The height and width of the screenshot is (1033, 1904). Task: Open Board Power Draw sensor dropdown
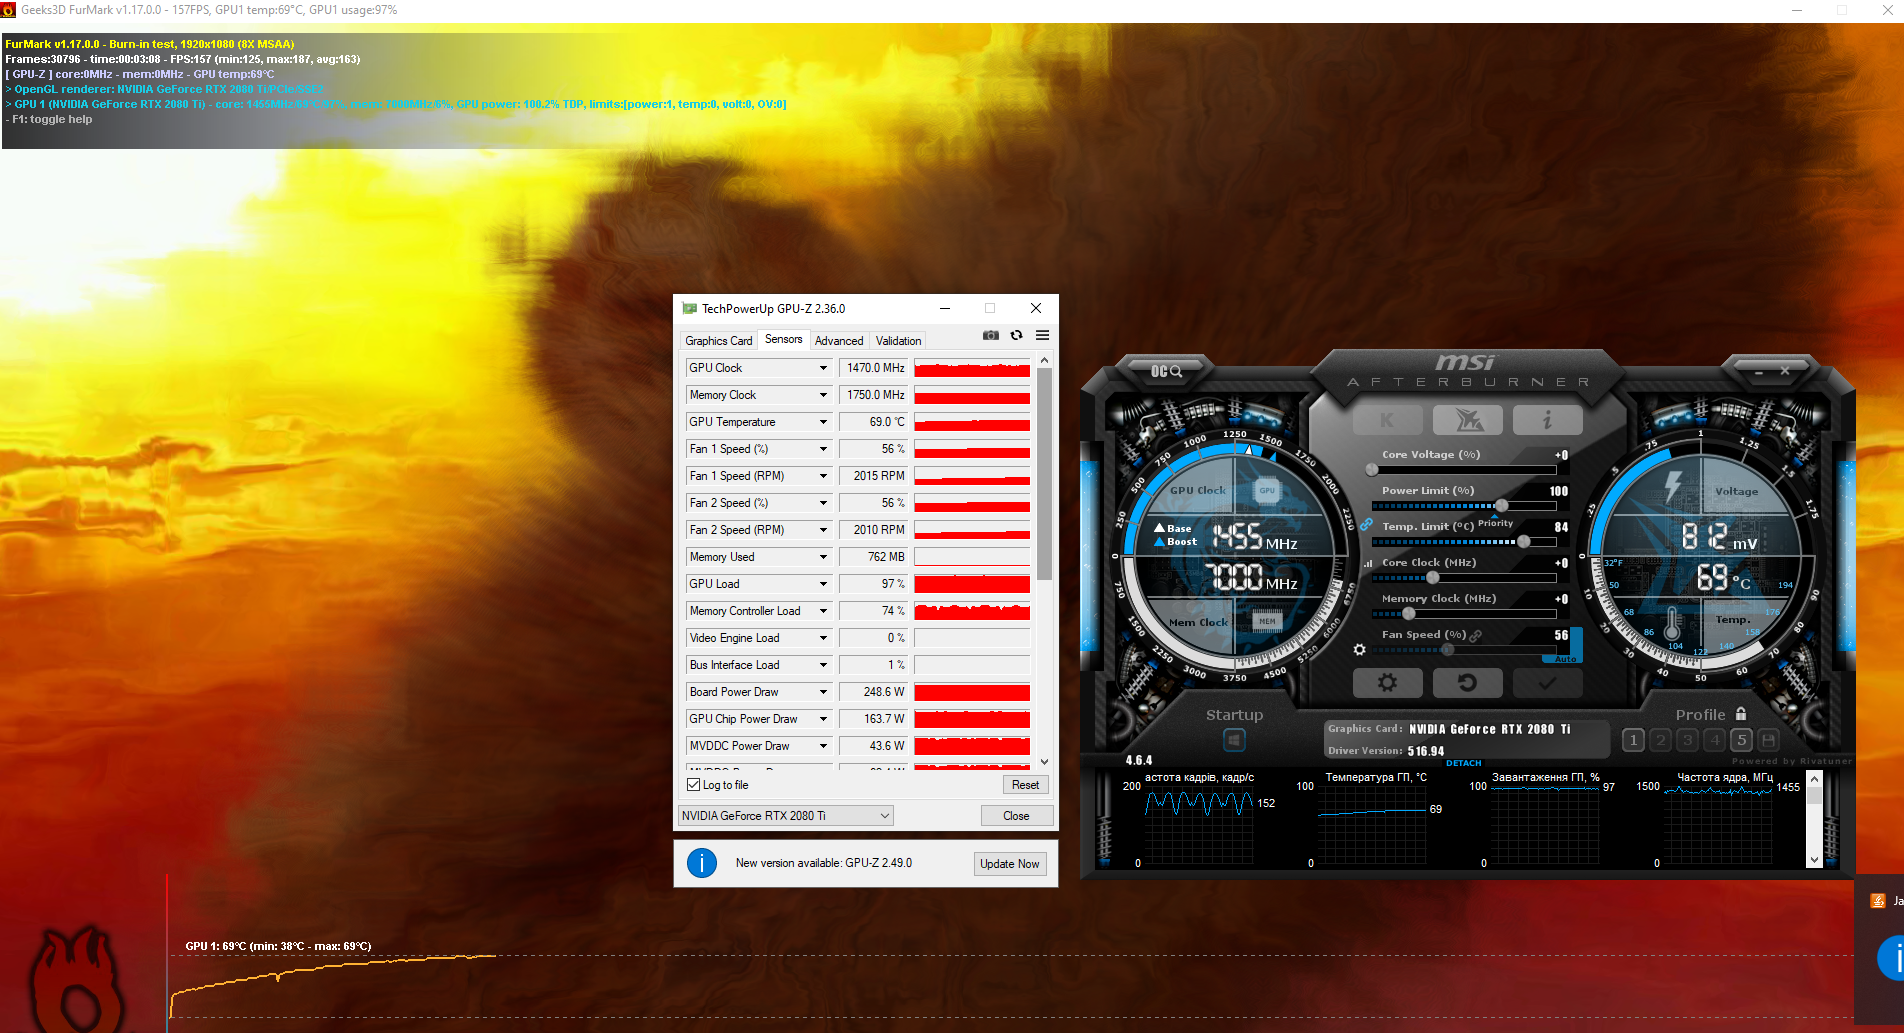pos(823,692)
